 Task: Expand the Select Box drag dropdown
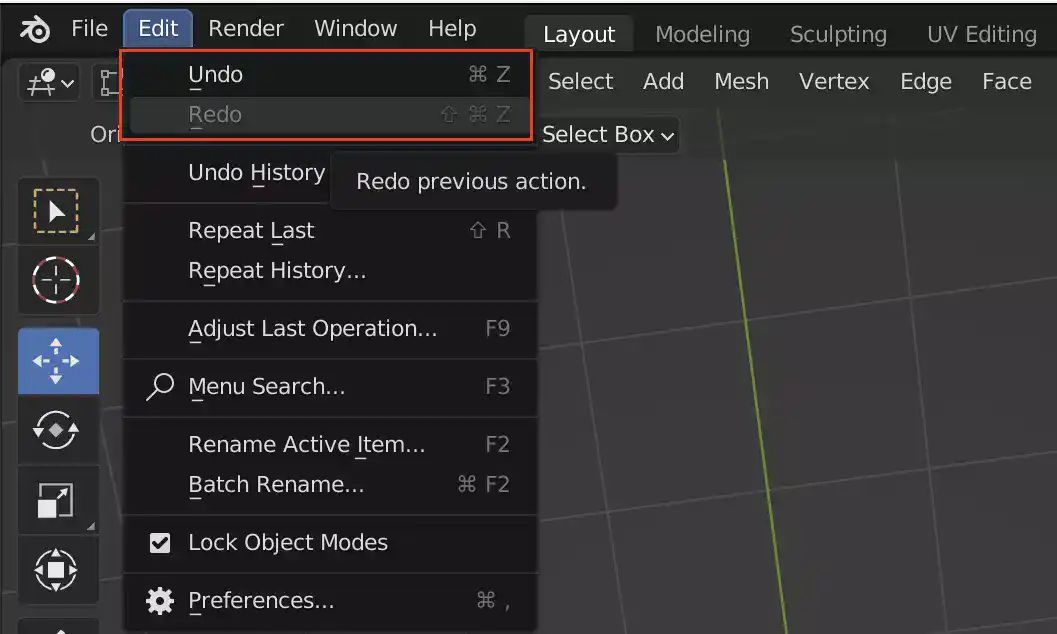(608, 135)
